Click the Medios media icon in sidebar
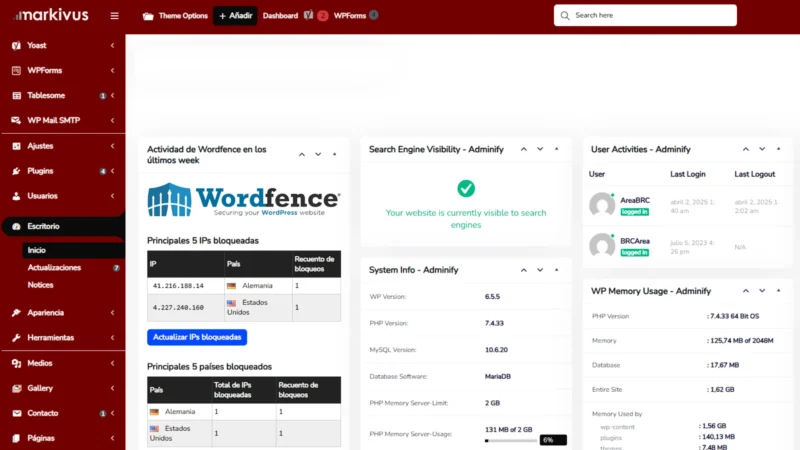 pyautogui.click(x=16, y=363)
